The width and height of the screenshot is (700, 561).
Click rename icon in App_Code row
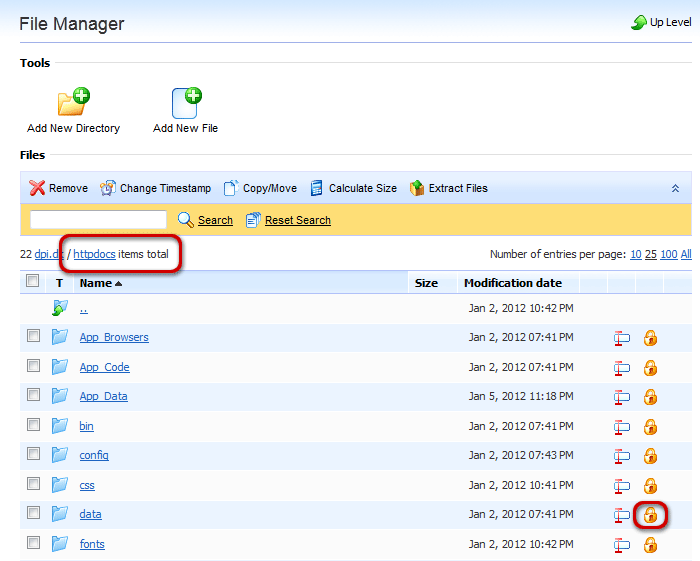click(621, 368)
